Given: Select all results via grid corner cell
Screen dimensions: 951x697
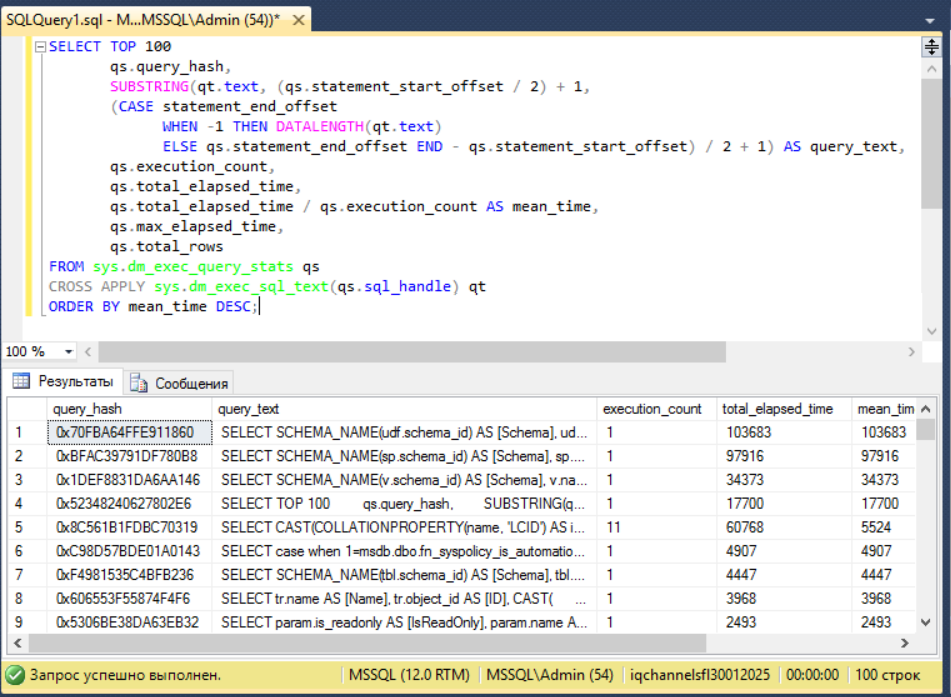Looking at the screenshot, I should tap(27, 409).
